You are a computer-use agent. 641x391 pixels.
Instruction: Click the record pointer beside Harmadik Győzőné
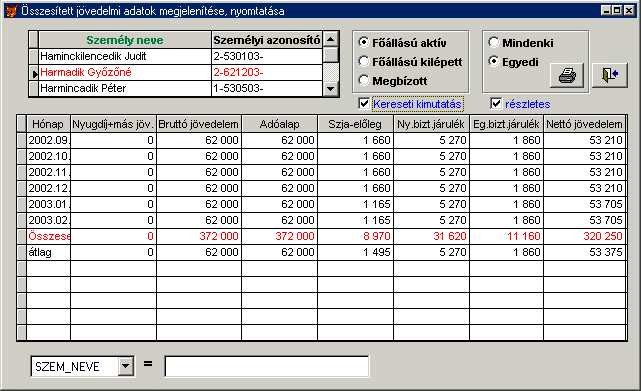click(34, 73)
